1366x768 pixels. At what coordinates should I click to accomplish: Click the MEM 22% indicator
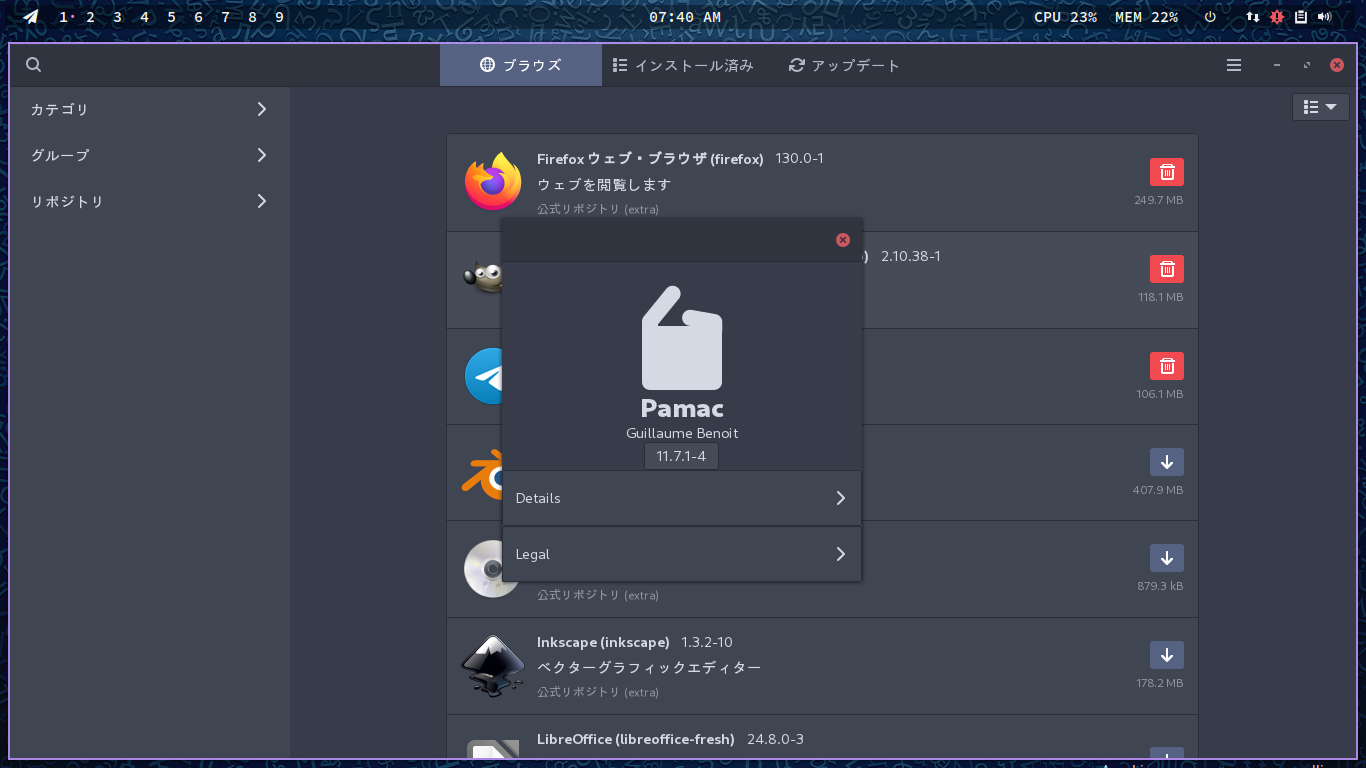[1146, 17]
